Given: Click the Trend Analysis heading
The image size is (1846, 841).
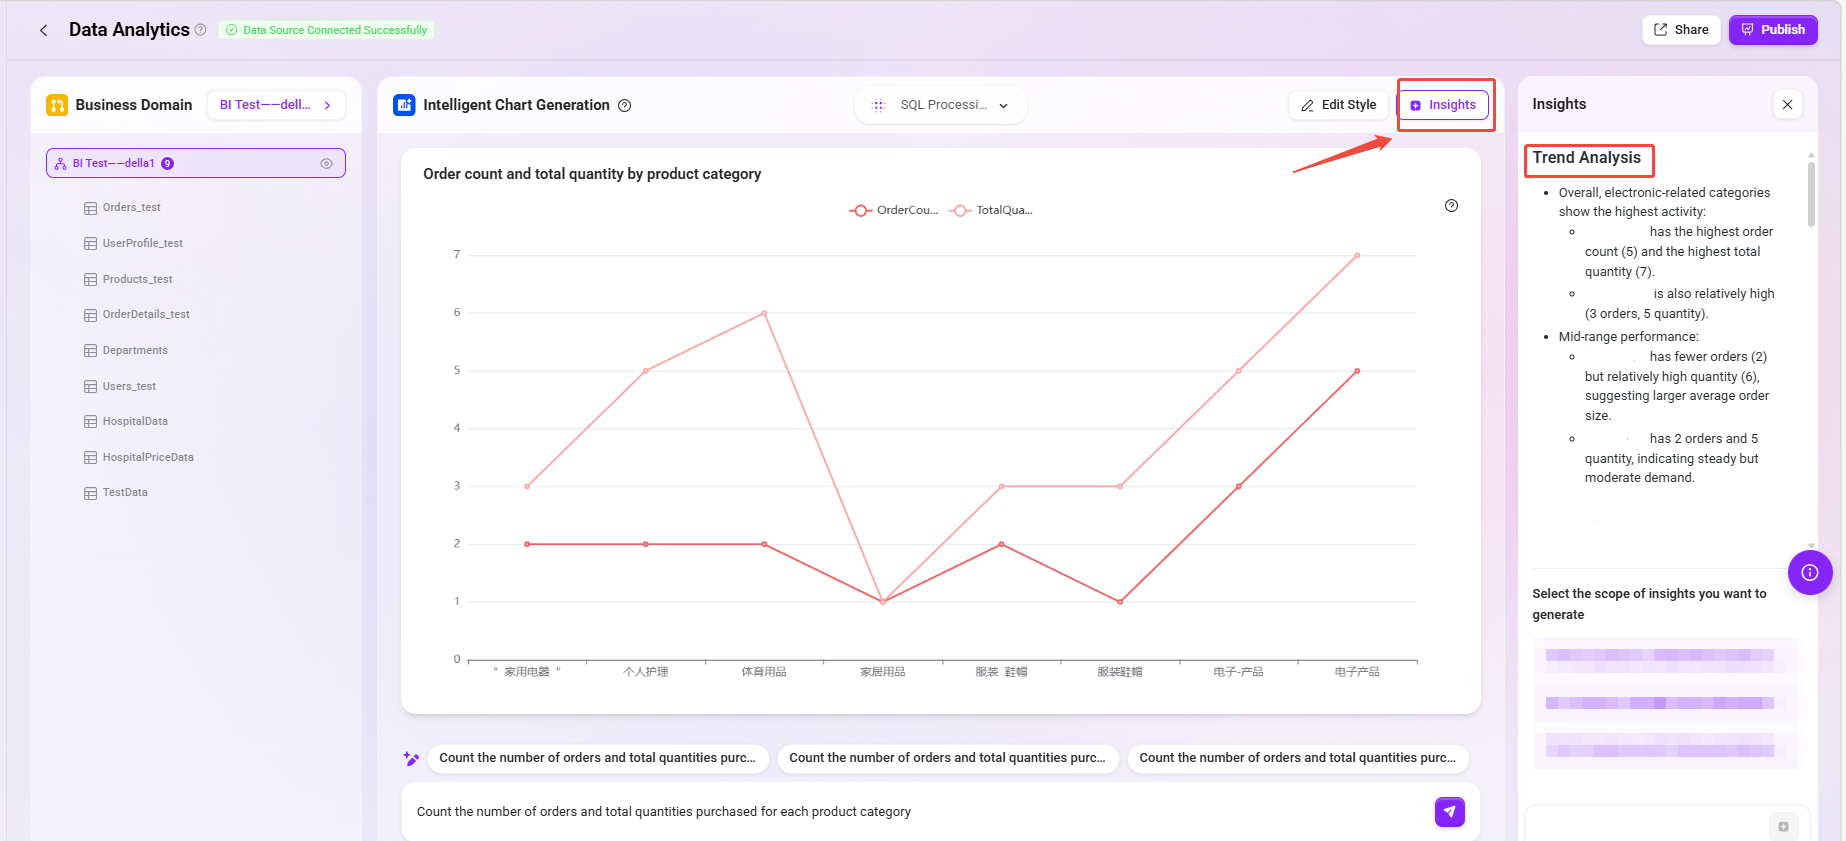Looking at the screenshot, I should pos(1586,158).
